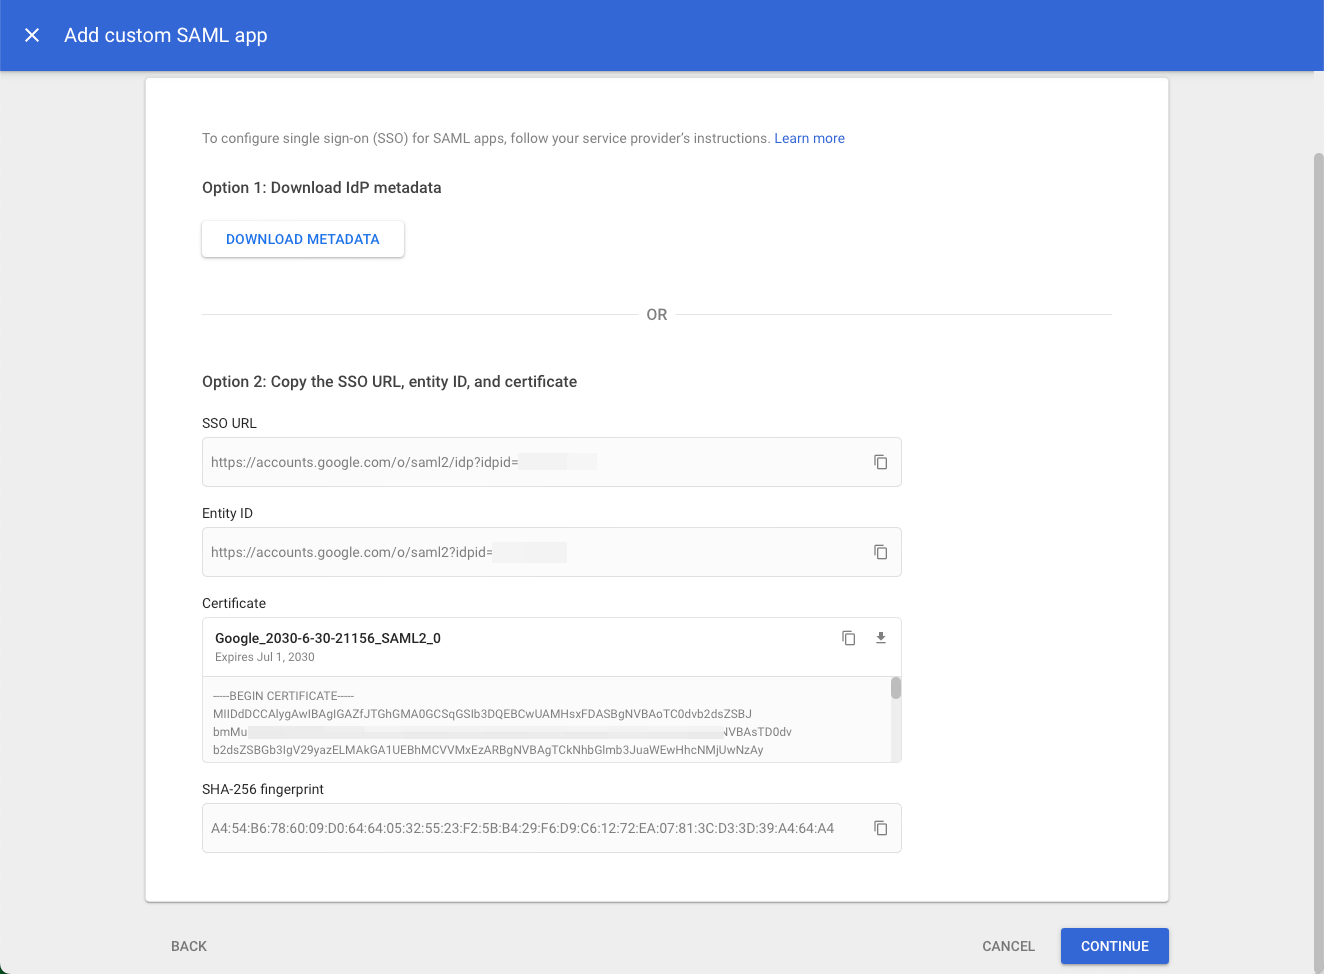Copy the SSO URL using its copy icon
Image resolution: width=1324 pixels, height=974 pixels.
(x=880, y=462)
